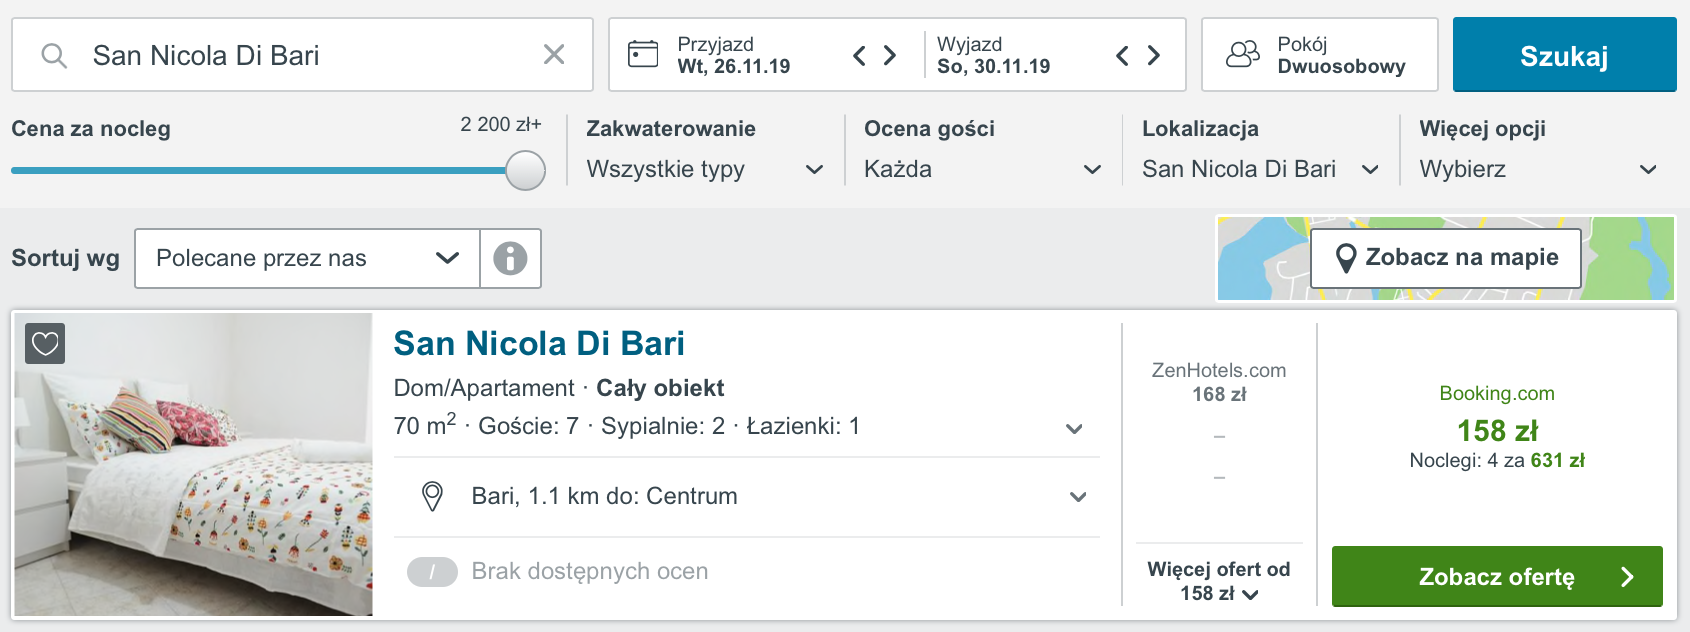Go to previous arrival date
The width and height of the screenshot is (1690, 632).
tap(859, 55)
